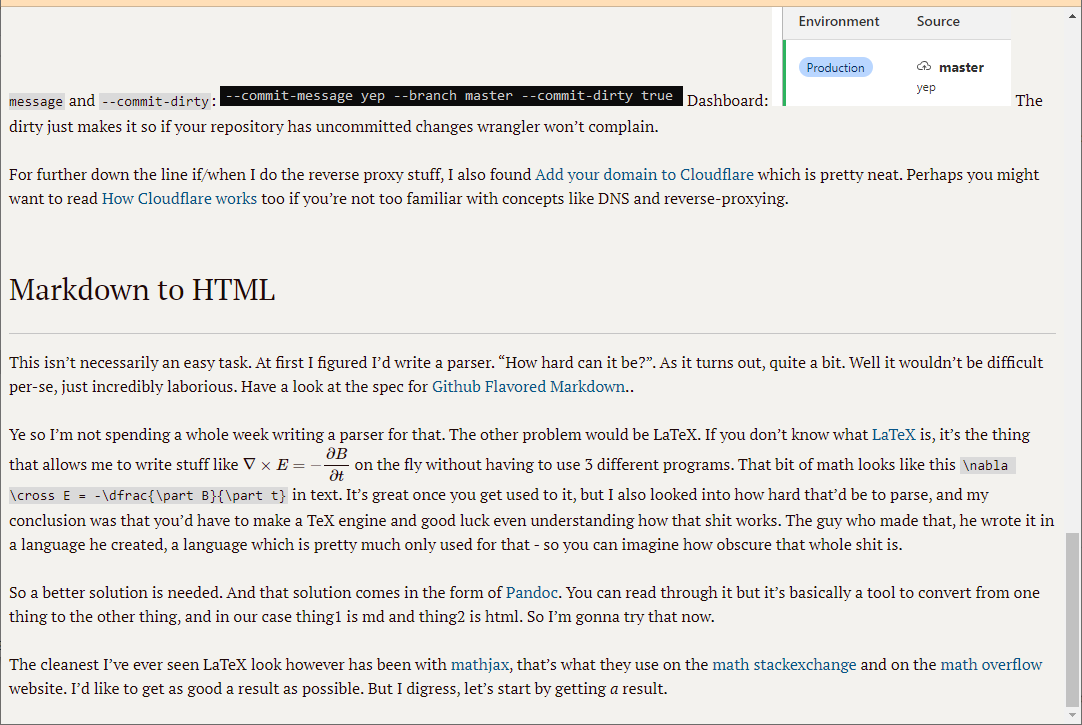Viewport: 1082px width, 725px height.
Task: Visit the LaTeX link
Action: (893, 435)
